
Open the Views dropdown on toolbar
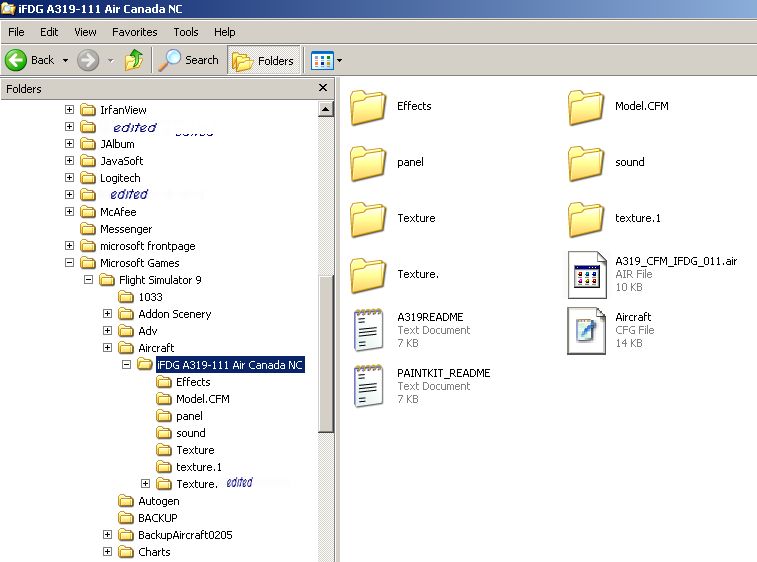(326, 60)
